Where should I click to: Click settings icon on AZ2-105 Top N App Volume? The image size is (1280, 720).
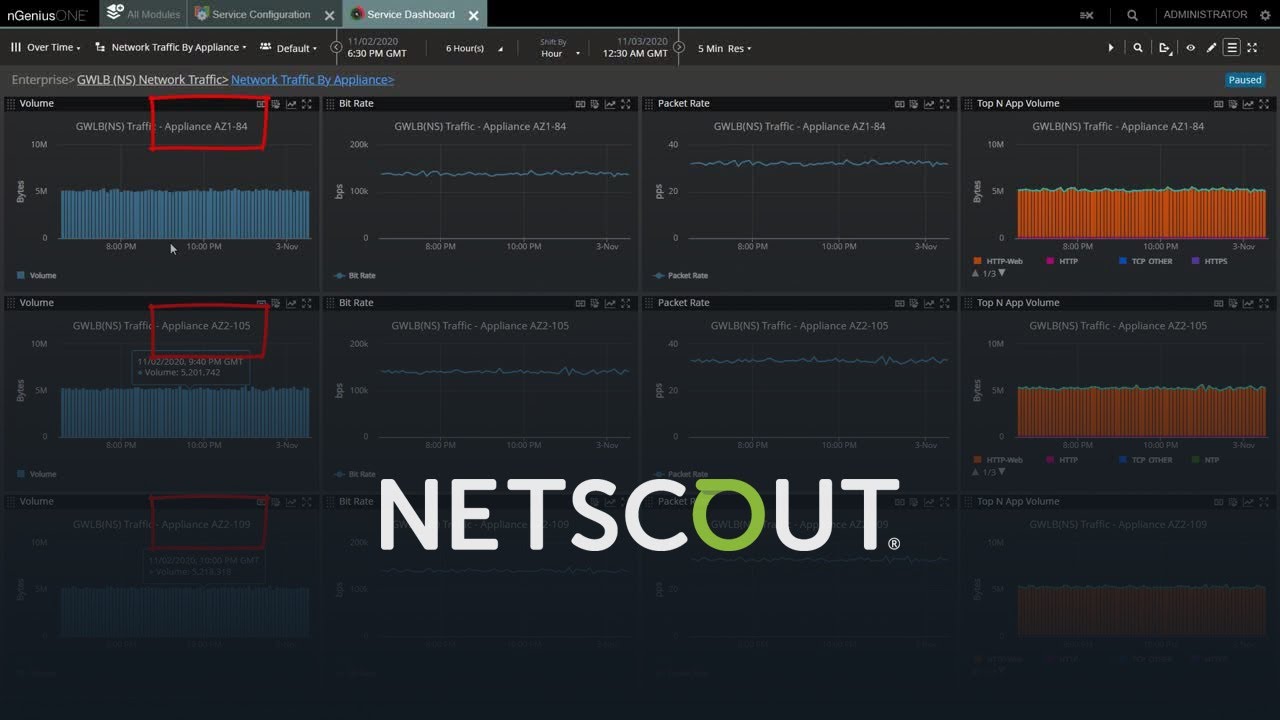1234,303
